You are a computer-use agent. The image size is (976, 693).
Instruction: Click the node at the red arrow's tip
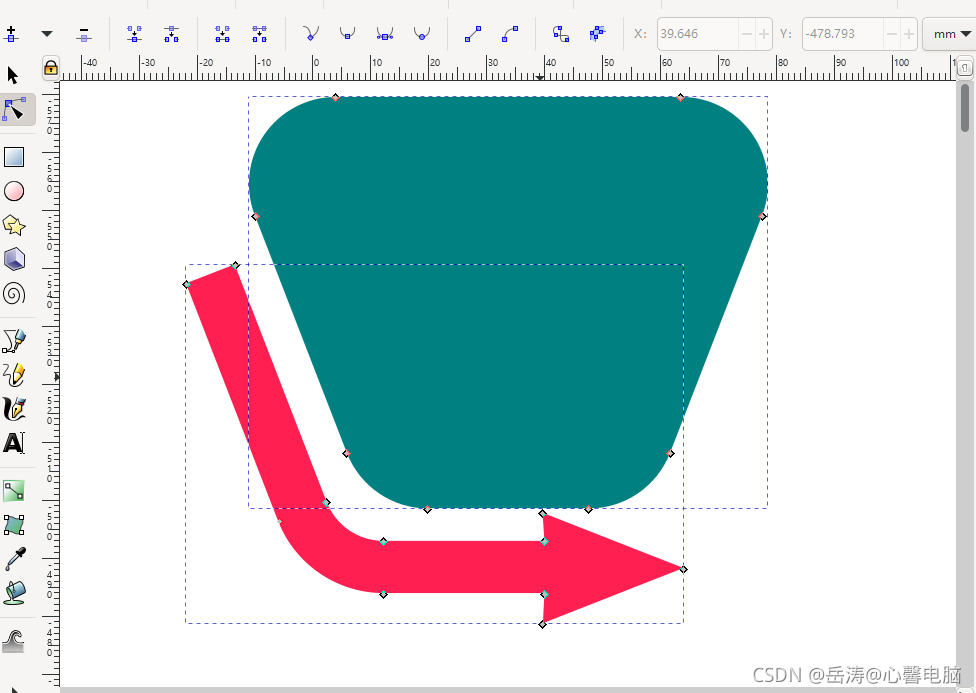[x=683, y=569]
